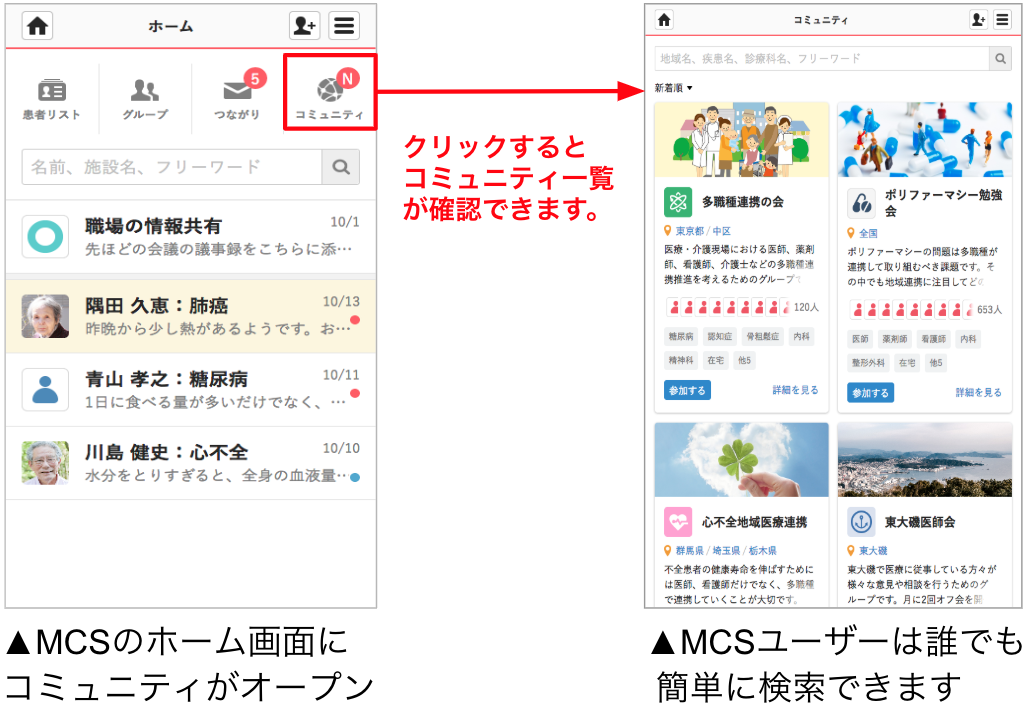Open the つながり tab with badge 5
The image size is (1024, 714).
click(x=237, y=99)
